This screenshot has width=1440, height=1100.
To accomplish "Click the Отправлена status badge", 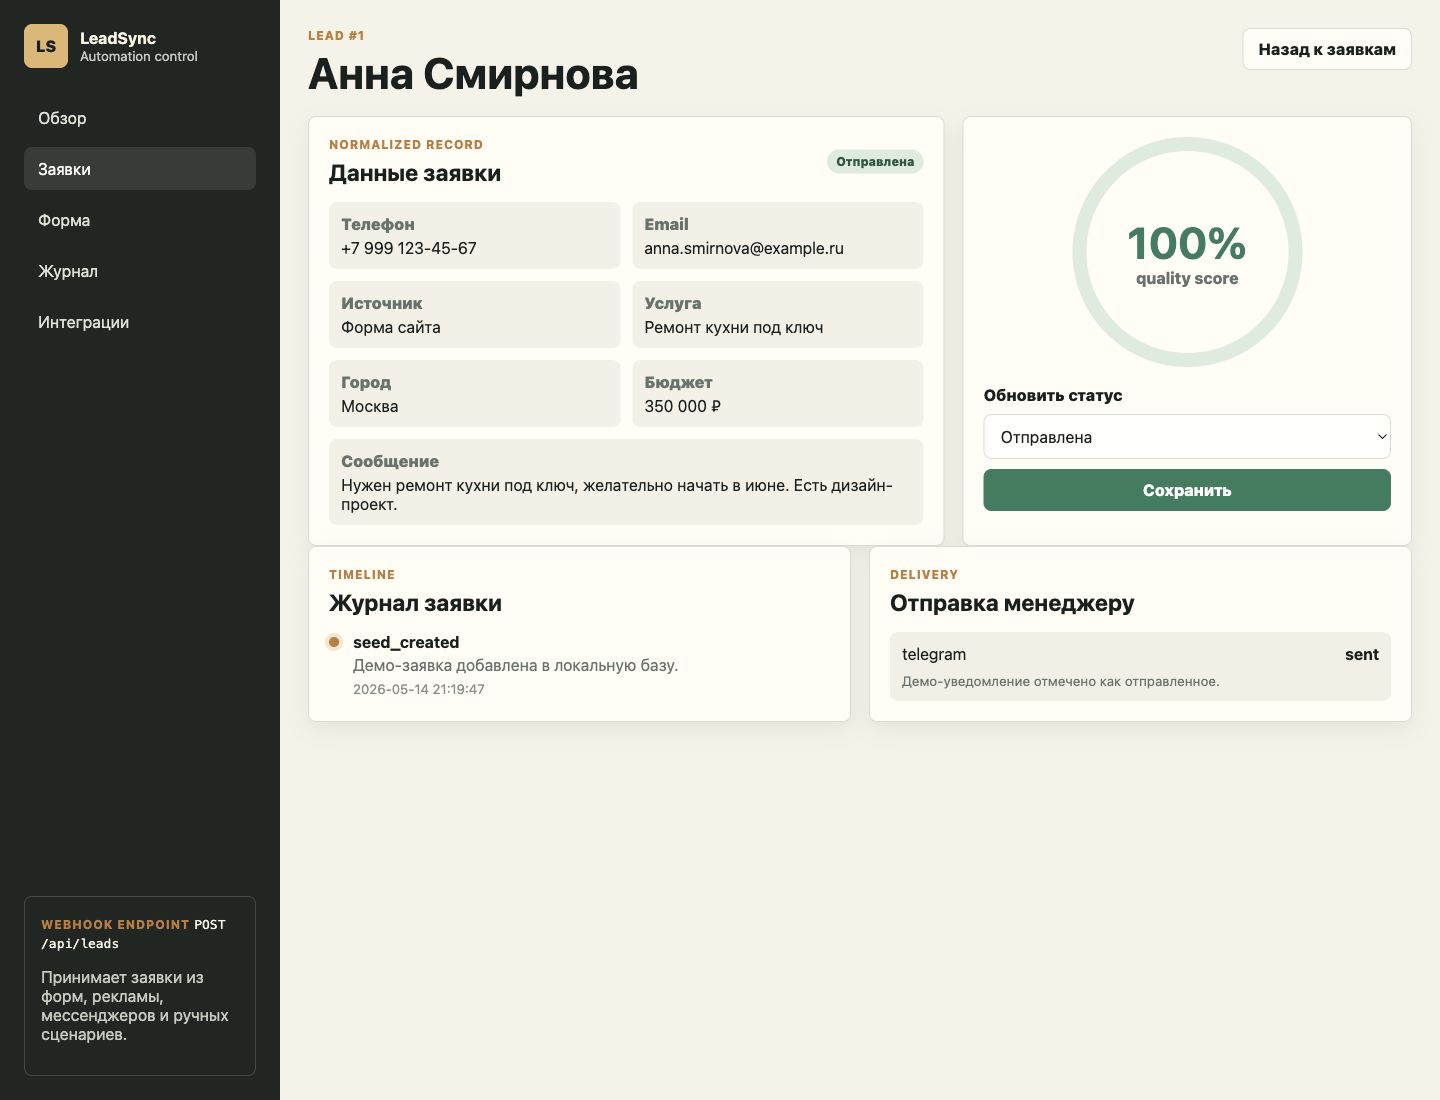I will (875, 161).
